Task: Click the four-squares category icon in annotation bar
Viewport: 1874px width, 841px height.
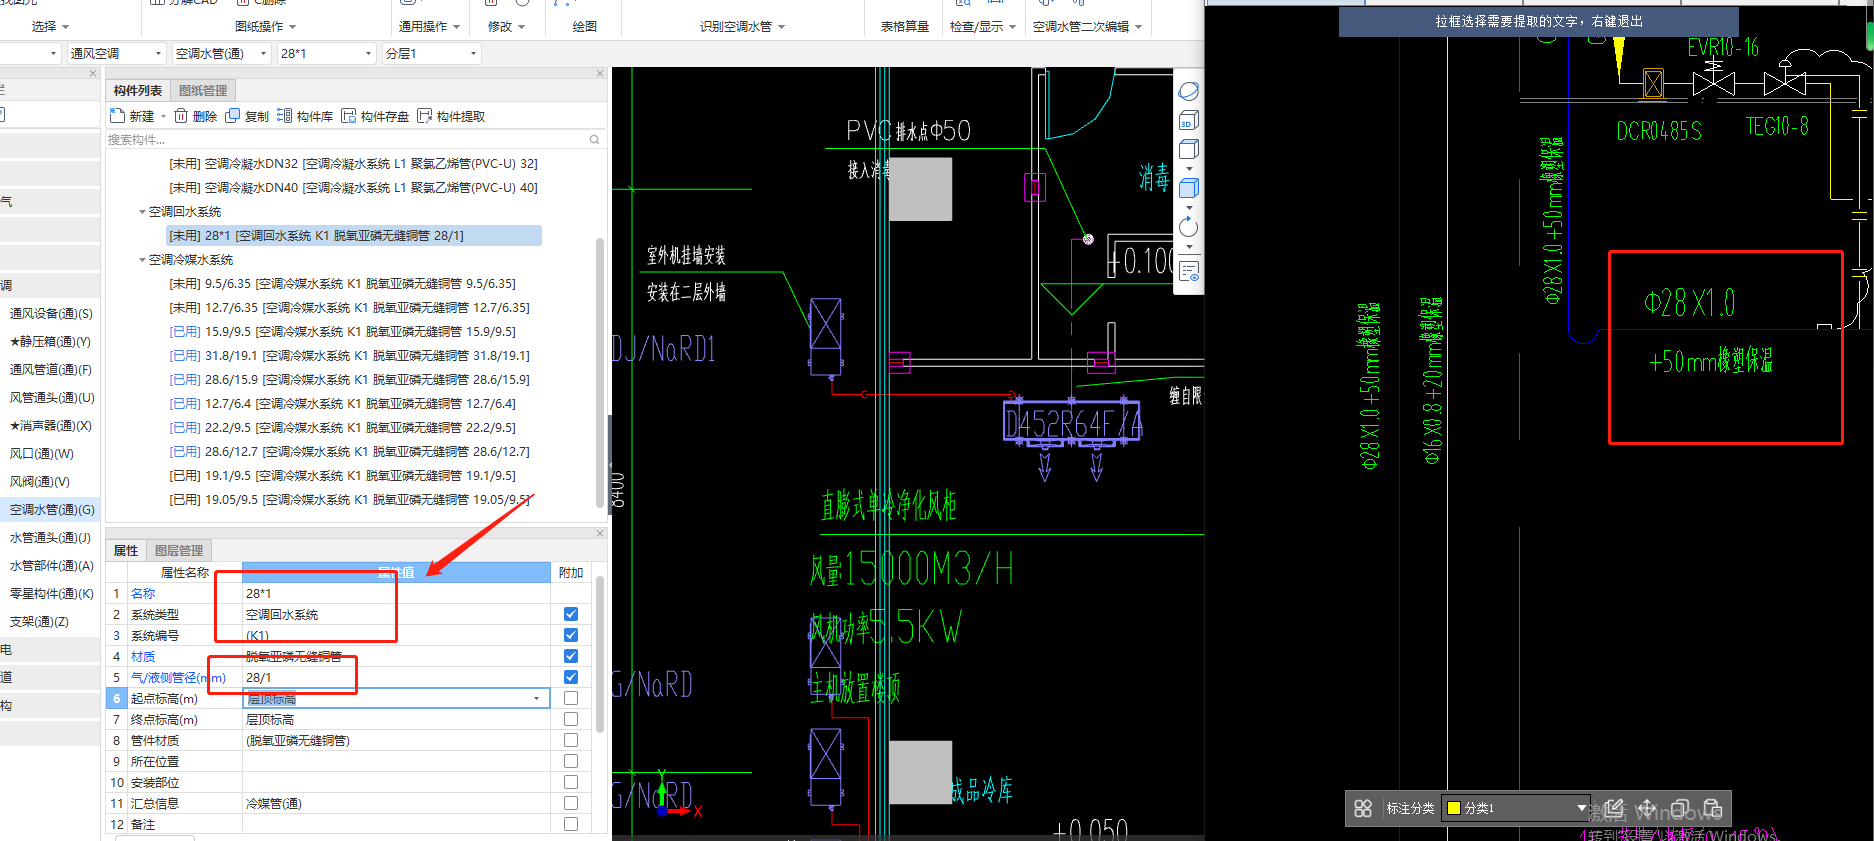Action: click(x=1363, y=808)
